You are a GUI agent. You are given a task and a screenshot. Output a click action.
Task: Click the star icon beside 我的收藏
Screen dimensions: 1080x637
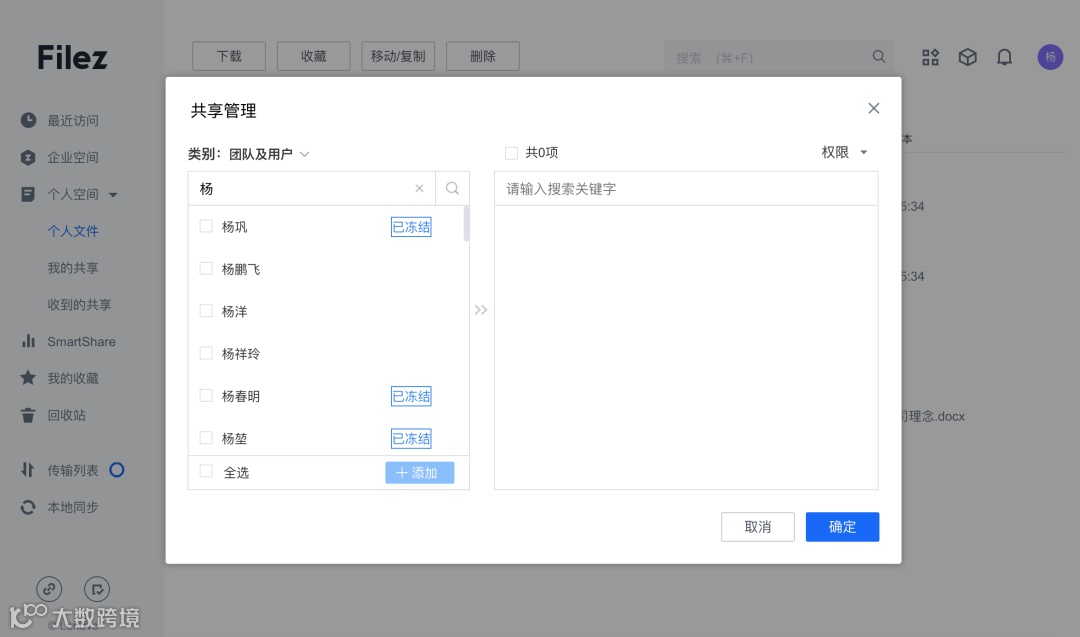coord(28,377)
